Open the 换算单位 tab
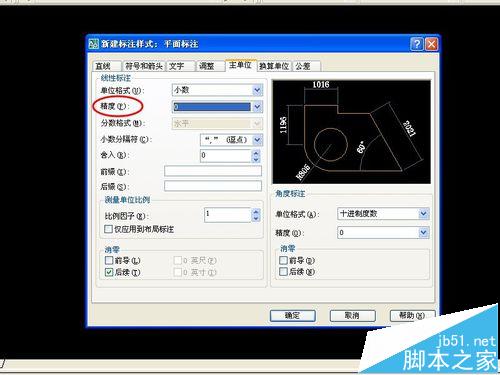Viewport: 500px width, 375px height. point(275,66)
